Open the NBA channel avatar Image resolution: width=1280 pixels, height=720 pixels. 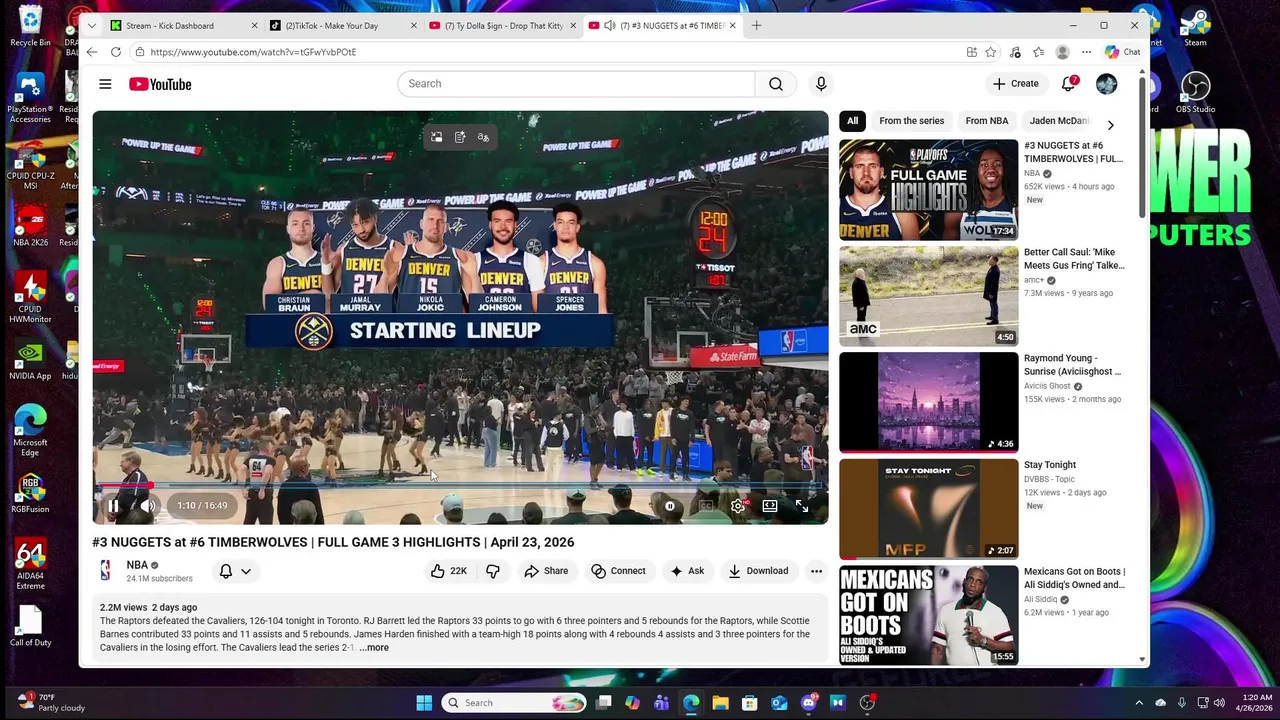click(x=105, y=571)
